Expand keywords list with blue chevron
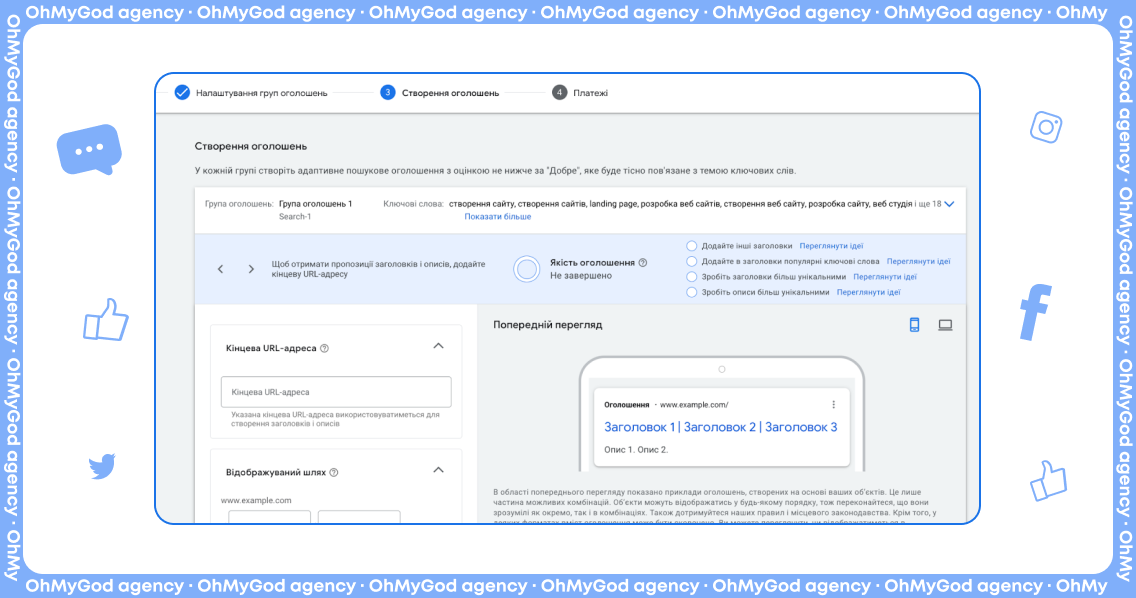Image resolution: width=1136 pixels, height=598 pixels. tap(949, 204)
